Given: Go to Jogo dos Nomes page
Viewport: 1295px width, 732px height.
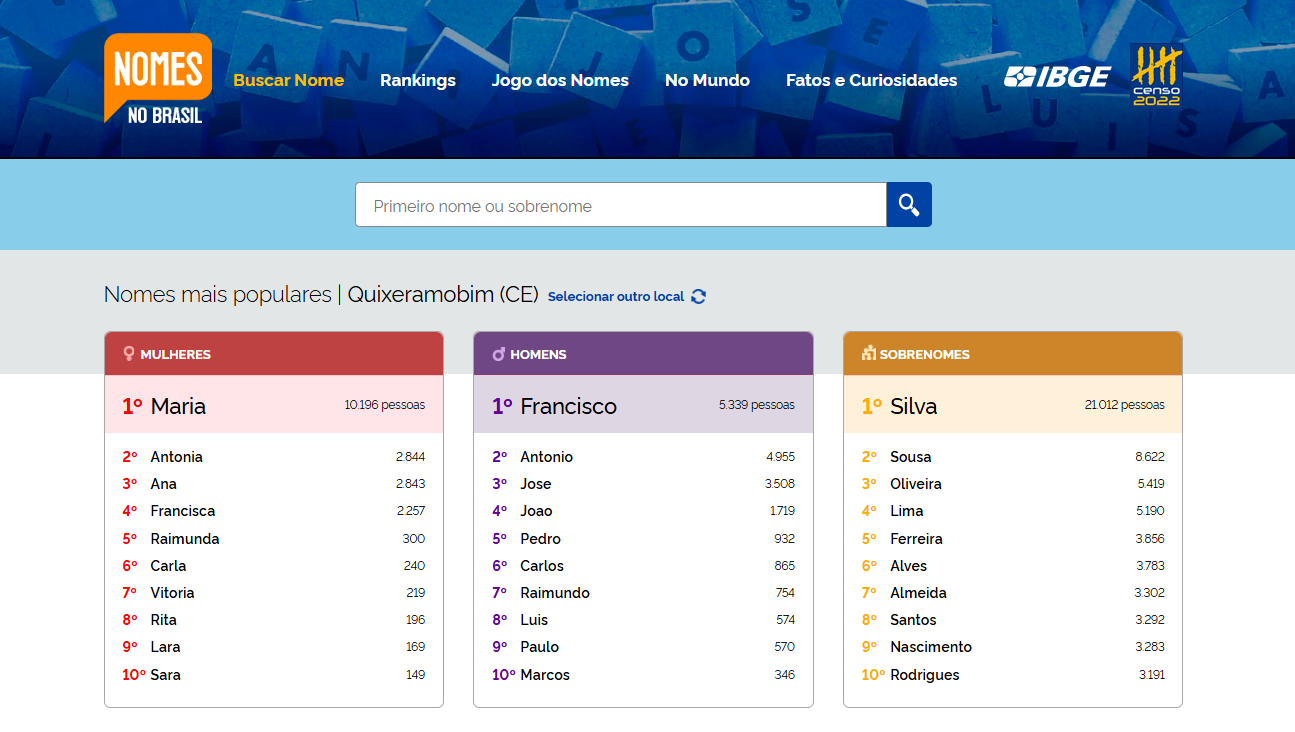Looking at the screenshot, I should coord(560,80).
